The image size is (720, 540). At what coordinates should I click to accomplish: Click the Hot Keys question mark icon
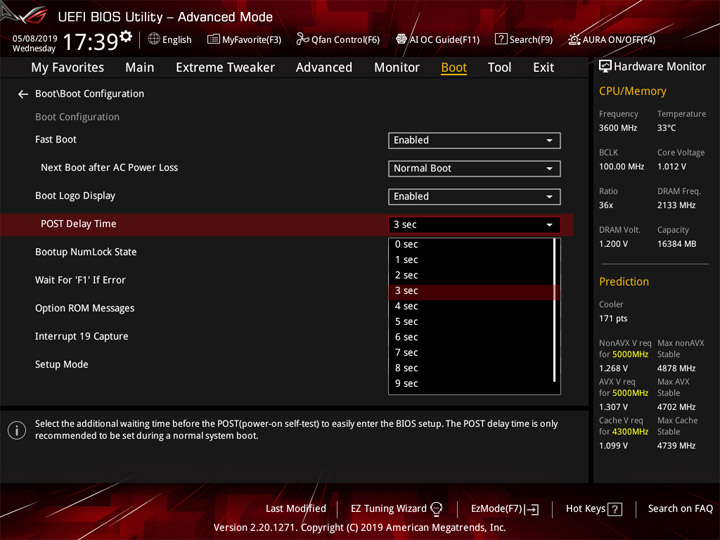coord(615,509)
